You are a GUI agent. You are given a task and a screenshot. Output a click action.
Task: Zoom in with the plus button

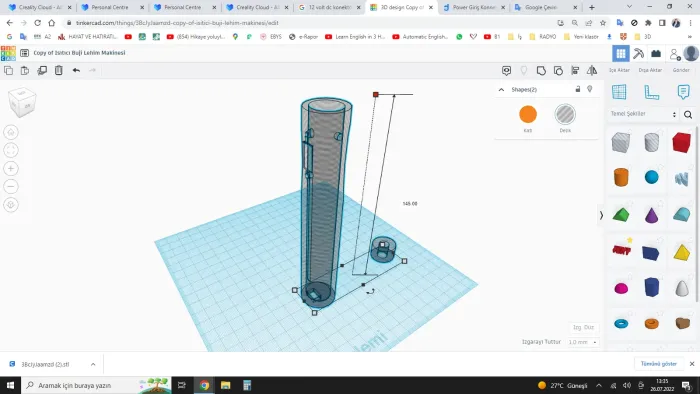pyautogui.click(x=11, y=168)
